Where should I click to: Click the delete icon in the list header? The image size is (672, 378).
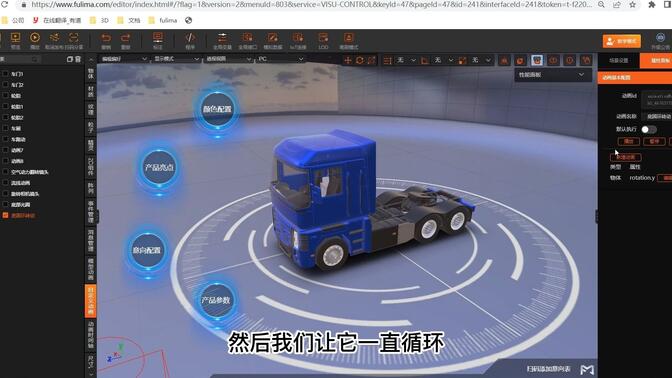click(78, 59)
